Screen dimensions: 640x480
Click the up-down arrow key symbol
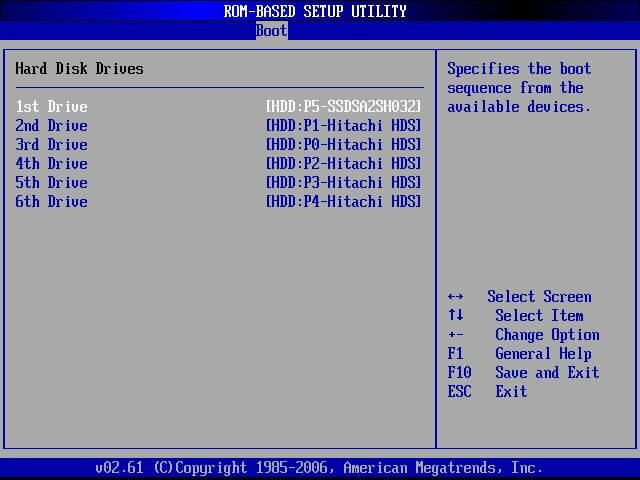click(456, 315)
